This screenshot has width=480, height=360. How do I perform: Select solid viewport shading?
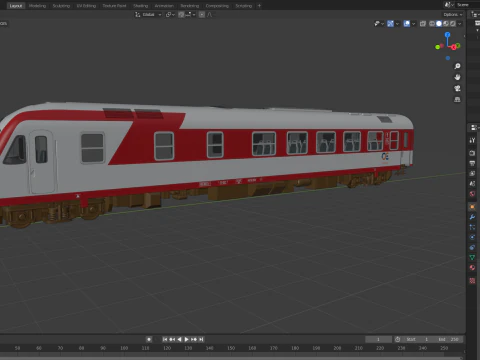[439, 24]
